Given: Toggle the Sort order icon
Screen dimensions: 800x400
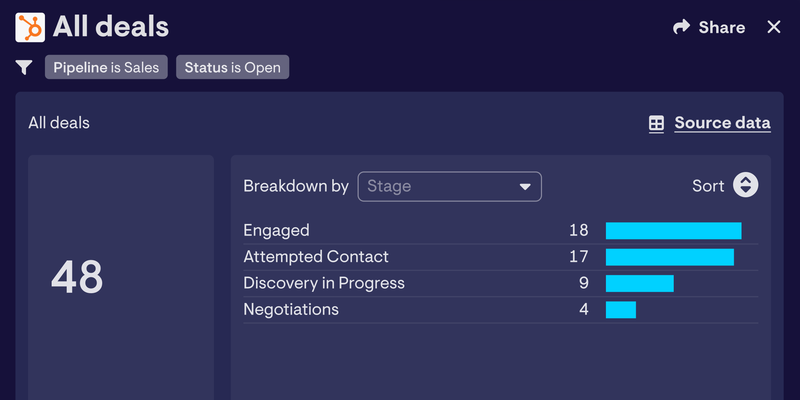Looking at the screenshot, I should tap(745, 185).
